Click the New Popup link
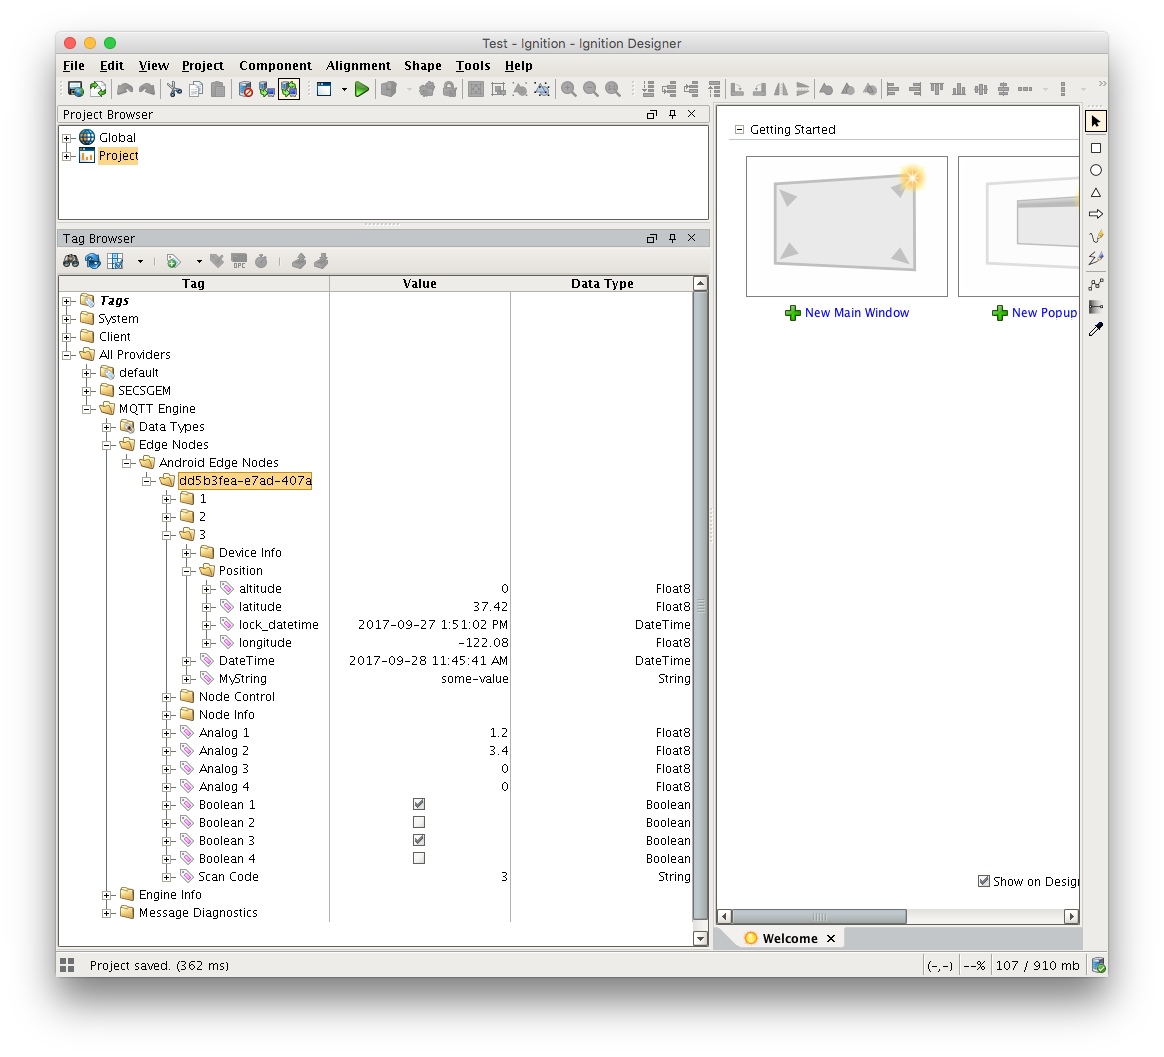 pos(1044,313)
